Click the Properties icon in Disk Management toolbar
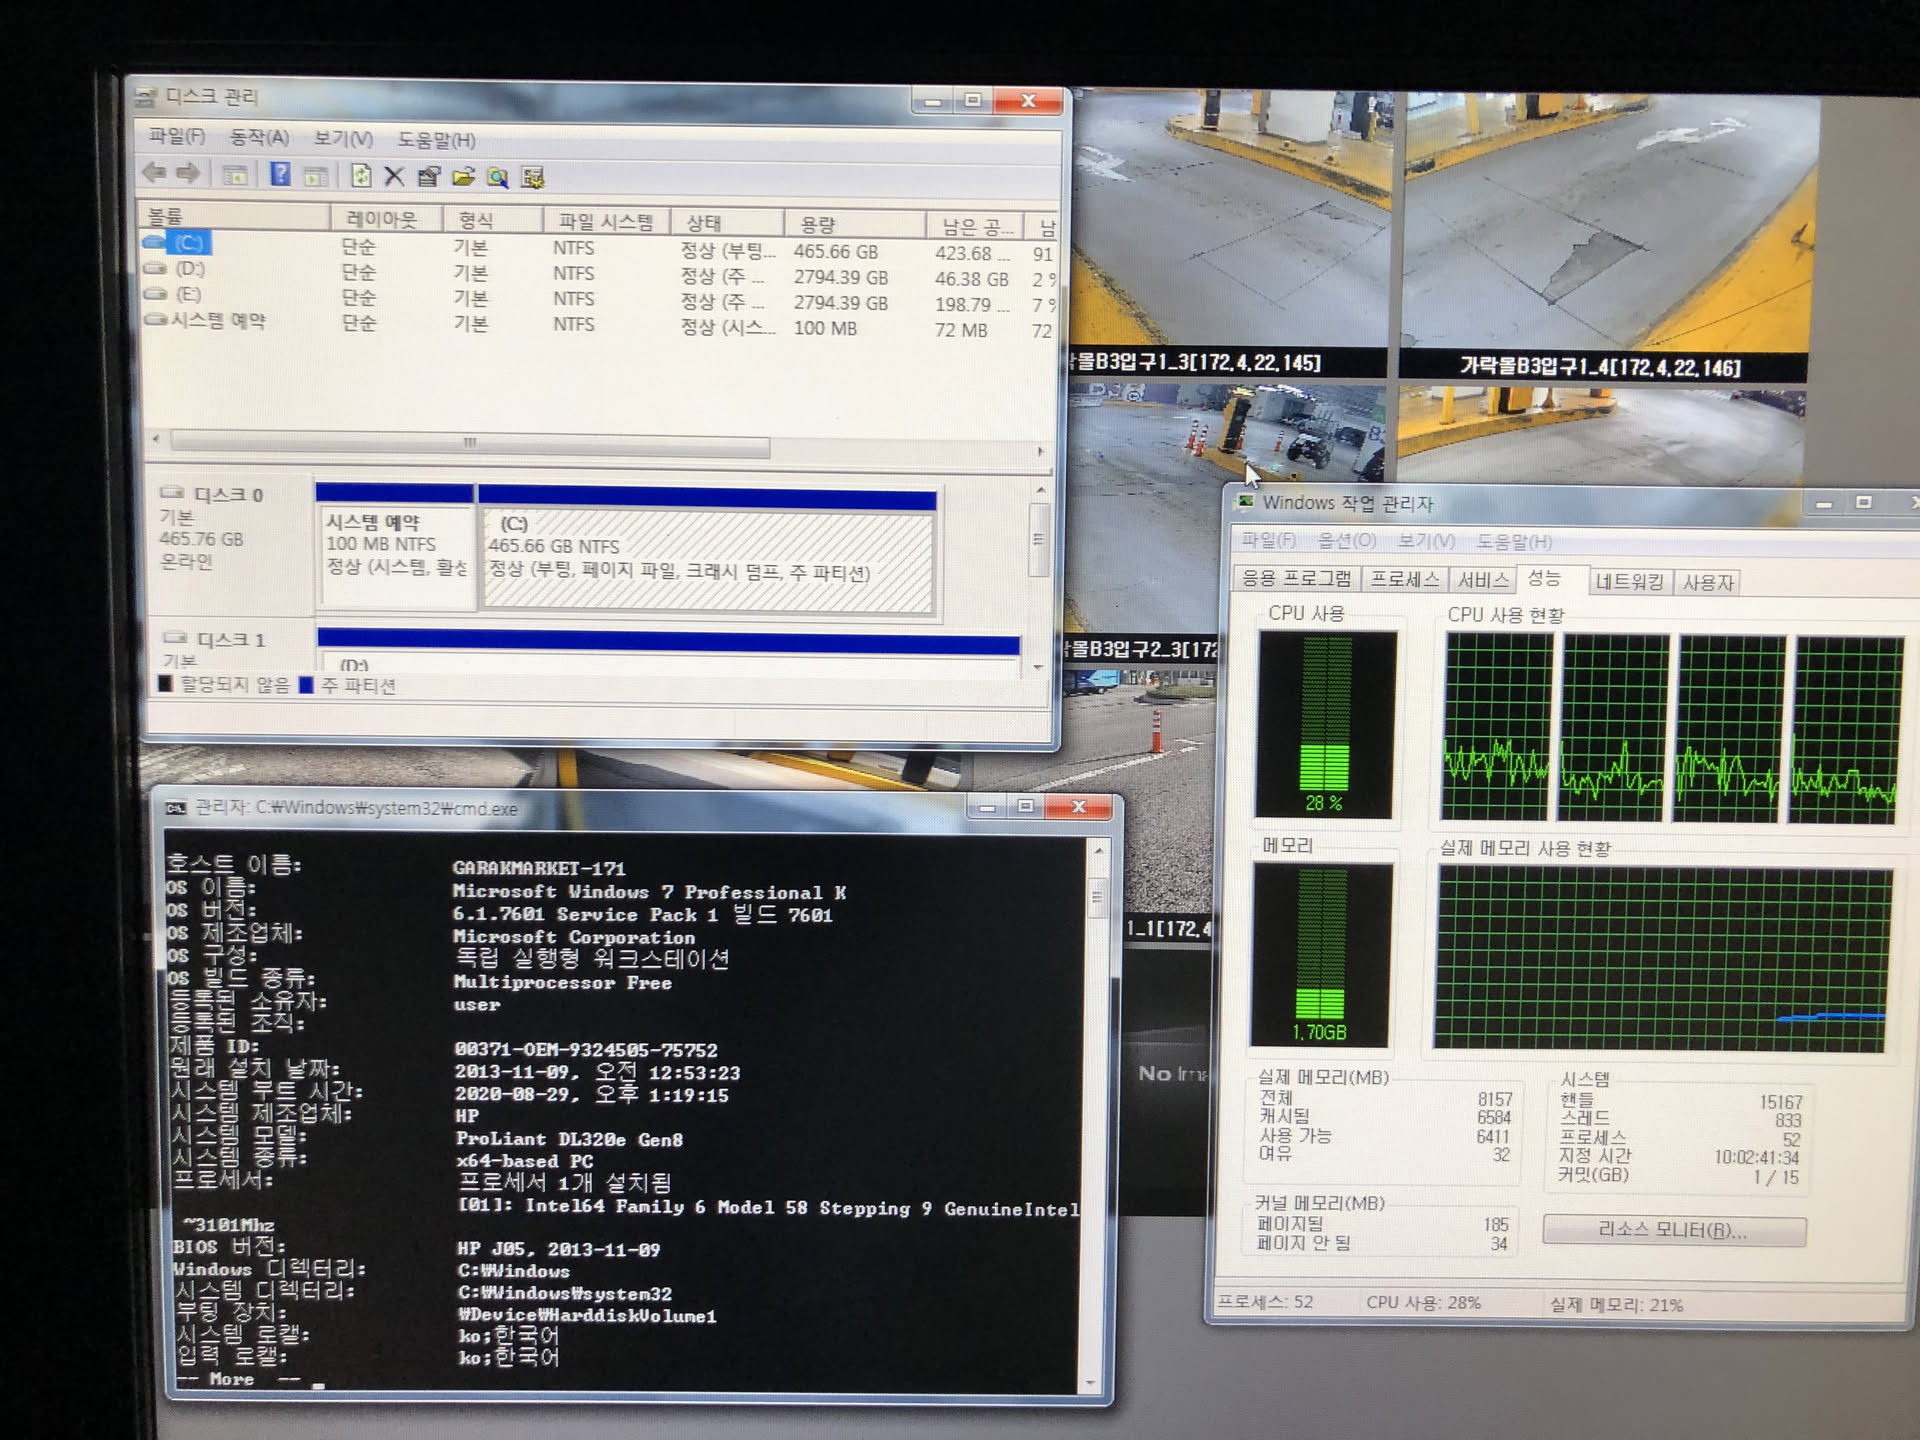1920x1440 pixels. 428,177
